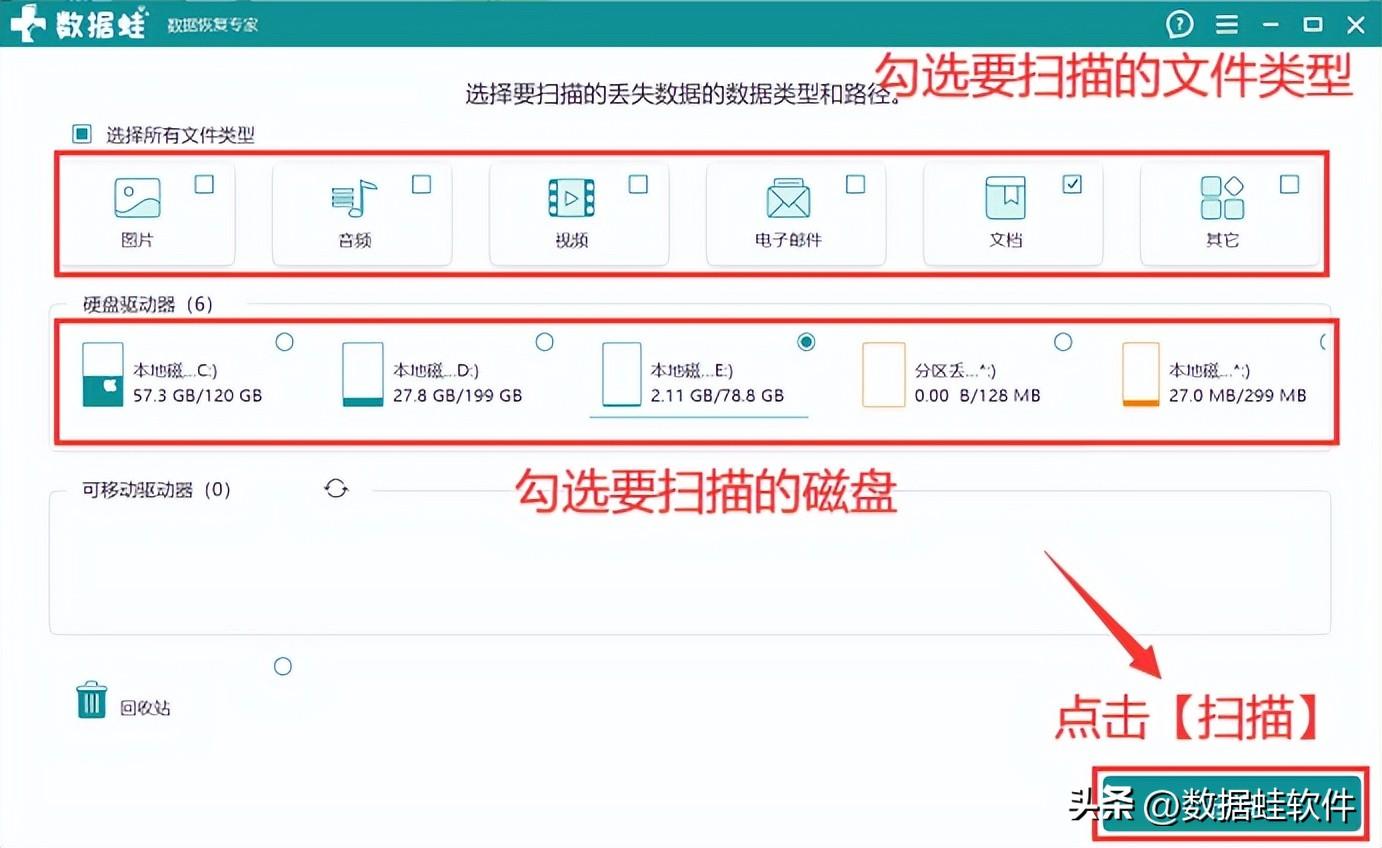Click the 电子邮件 (Email) envelope icon
Screen dimensions: 1382x848
pyautogui.click(x=788, y=198)
